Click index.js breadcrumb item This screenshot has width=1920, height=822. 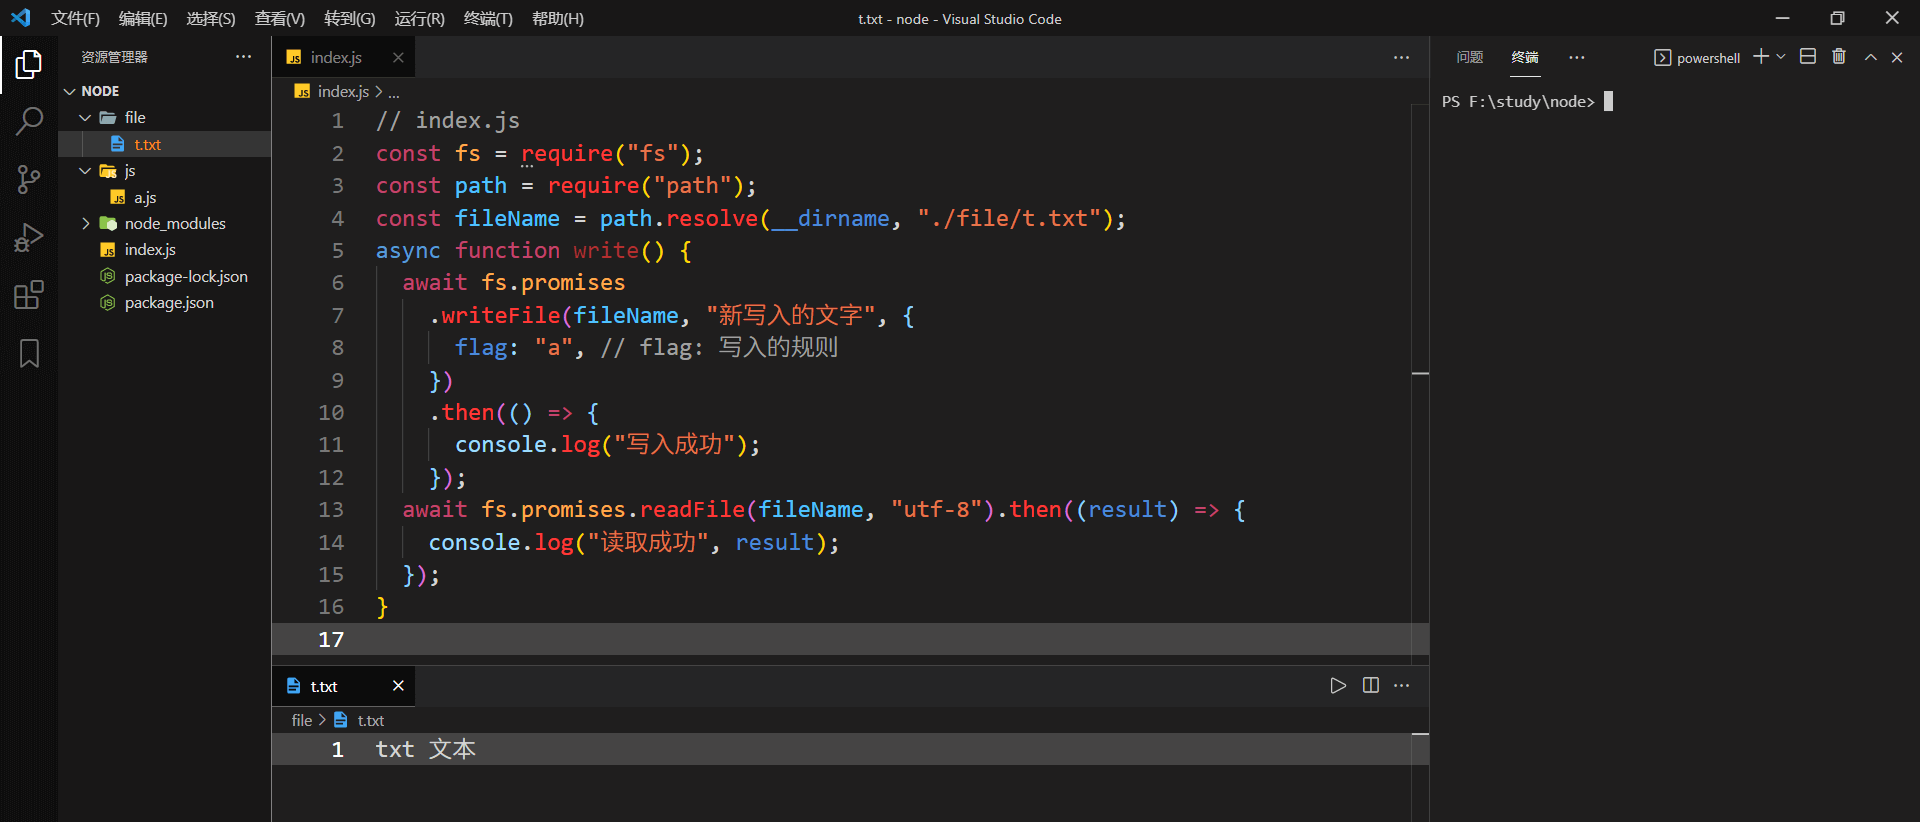point(343,91)
